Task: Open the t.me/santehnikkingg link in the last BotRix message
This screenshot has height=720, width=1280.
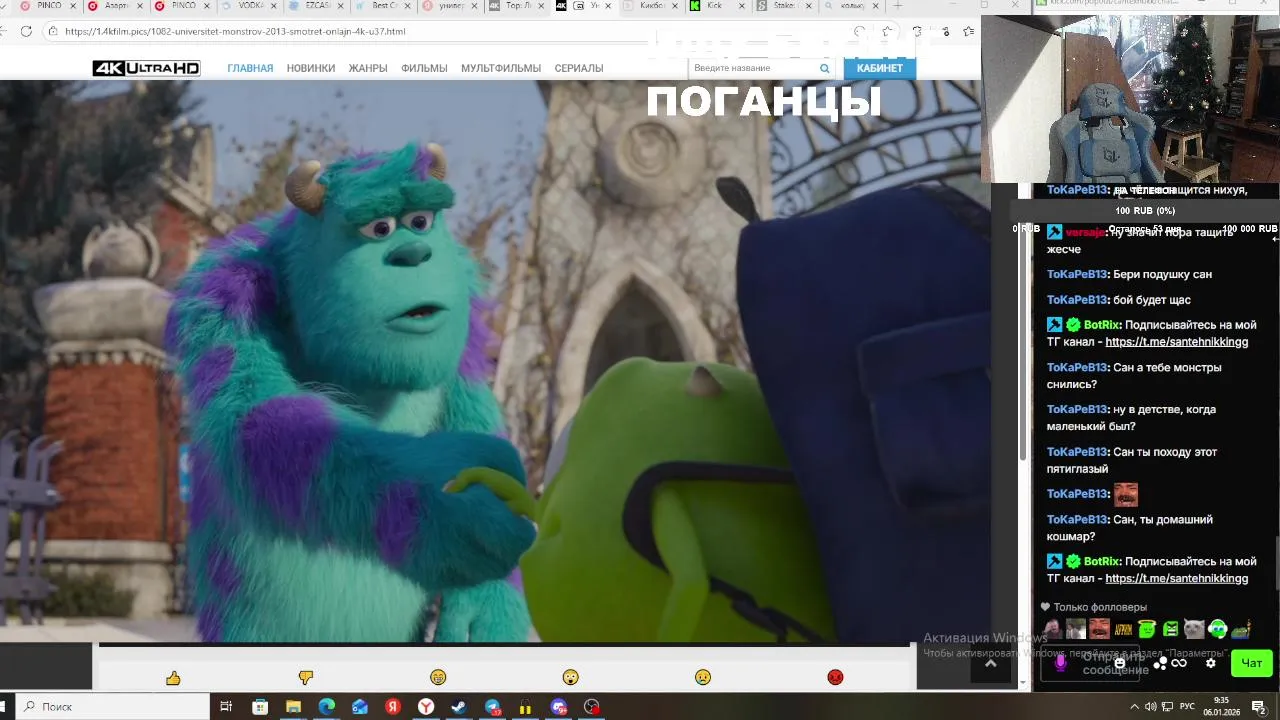Action: click(1177, 578)
